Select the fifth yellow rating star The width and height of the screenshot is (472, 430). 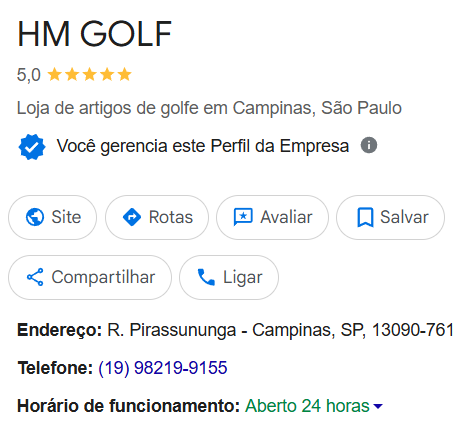click(x=124, y=74)
